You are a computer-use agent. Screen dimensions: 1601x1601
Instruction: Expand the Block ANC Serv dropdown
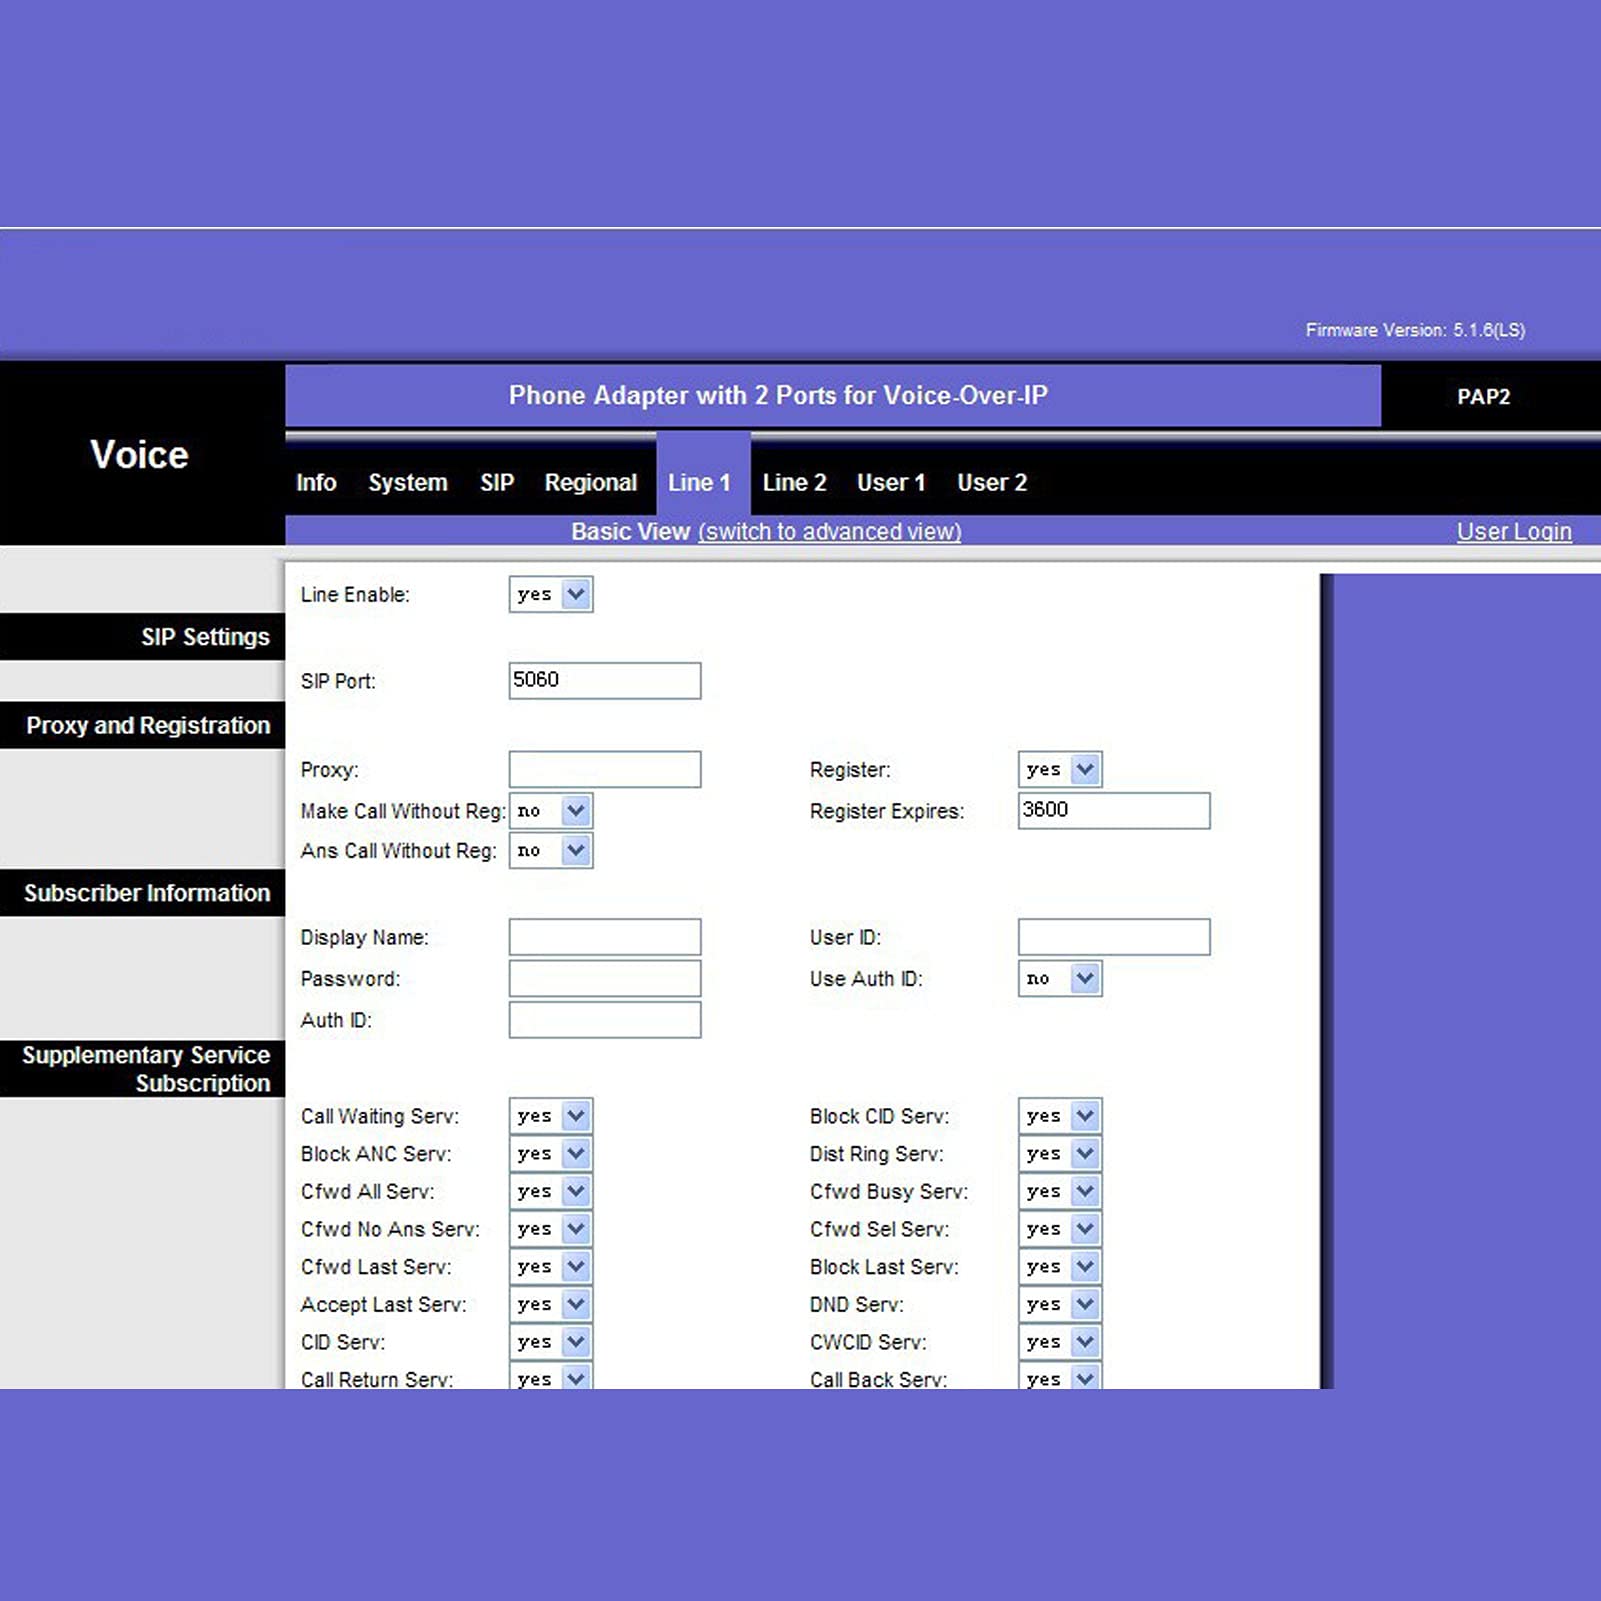551,1153
